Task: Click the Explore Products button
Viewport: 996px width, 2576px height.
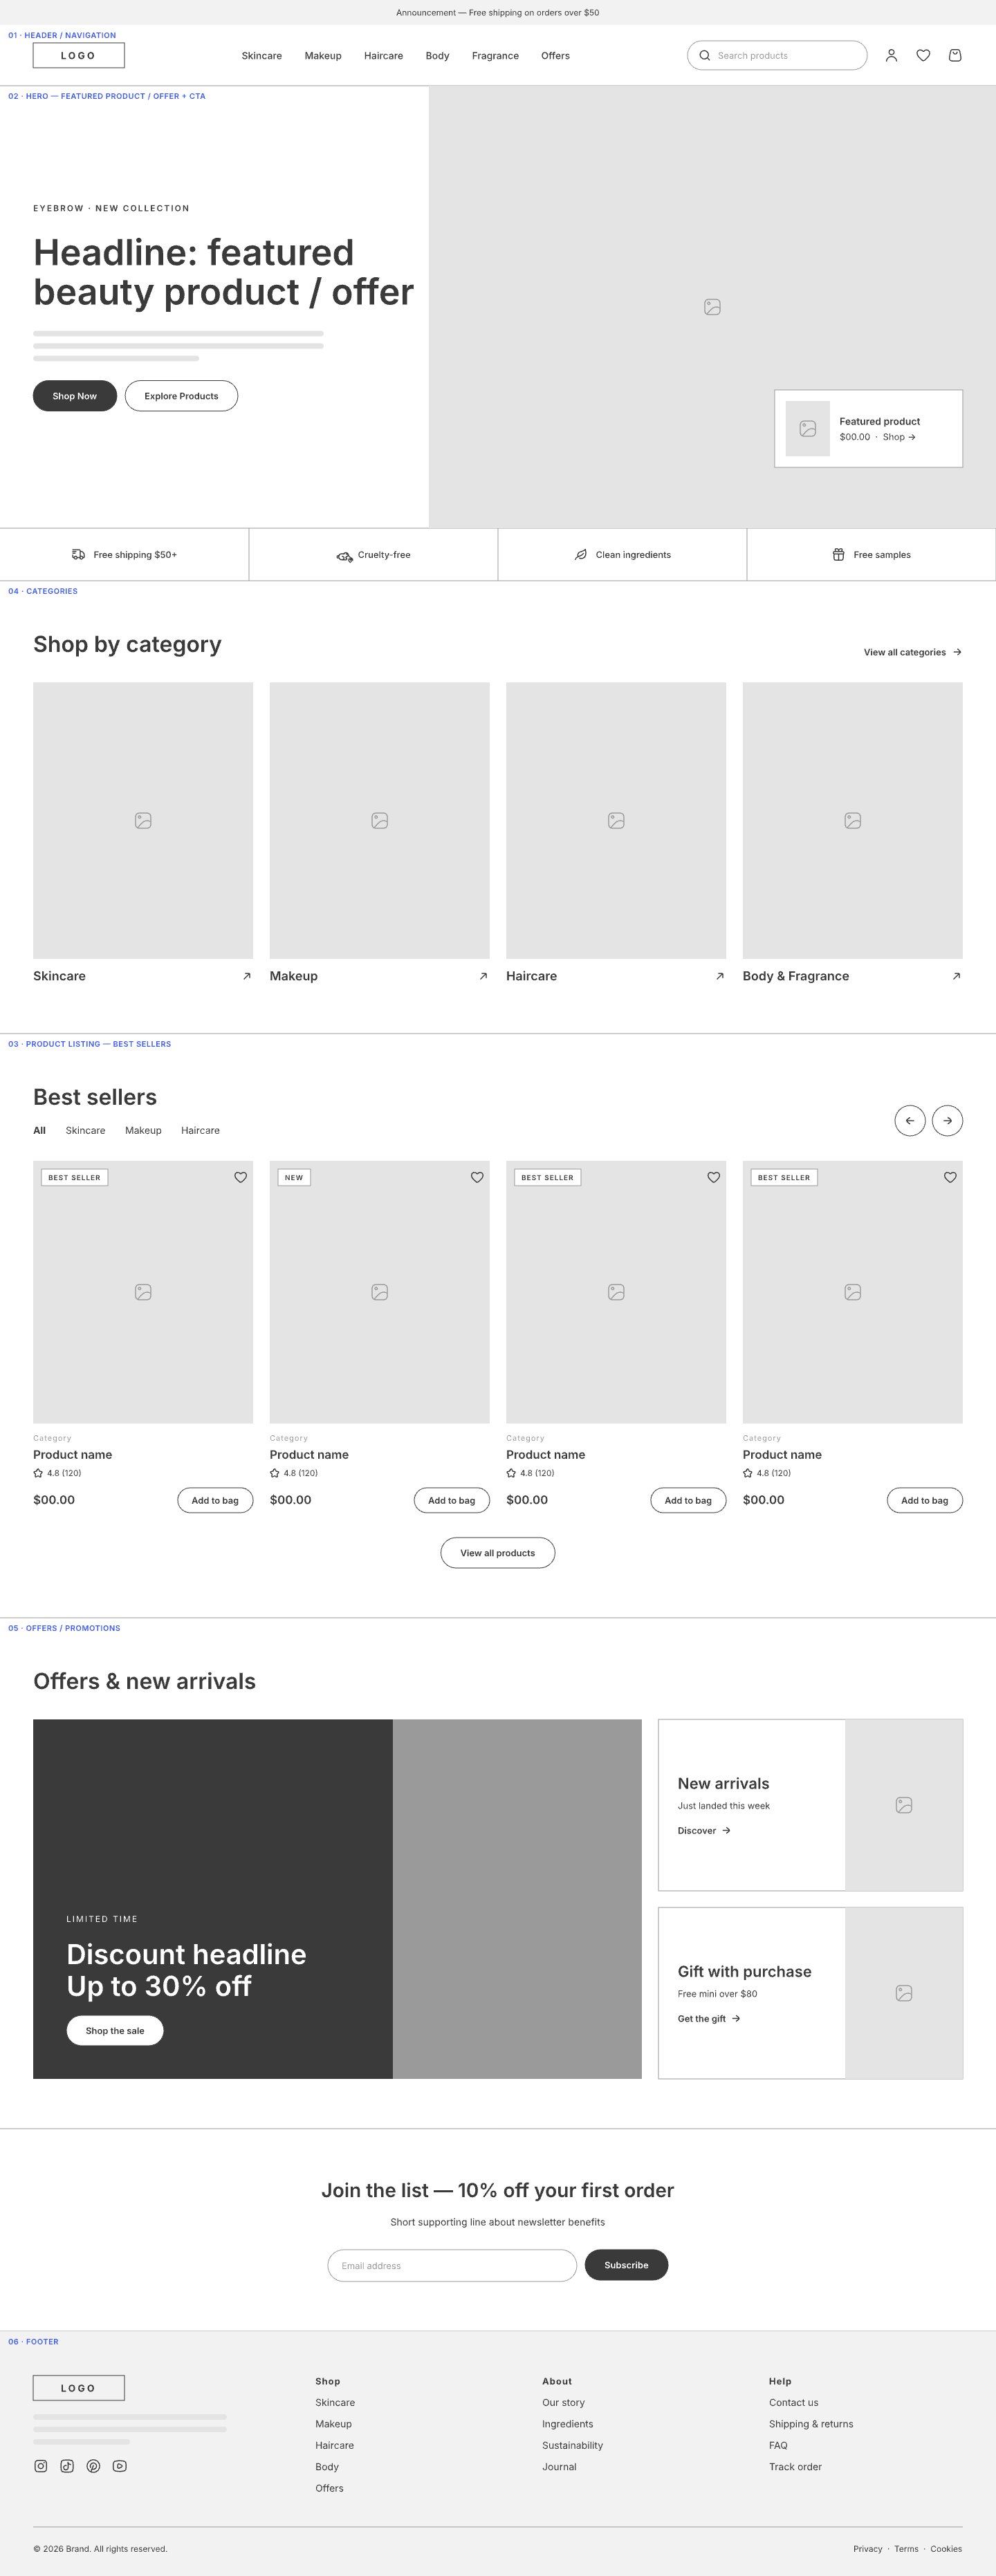Action: click(x=181, y=396)
